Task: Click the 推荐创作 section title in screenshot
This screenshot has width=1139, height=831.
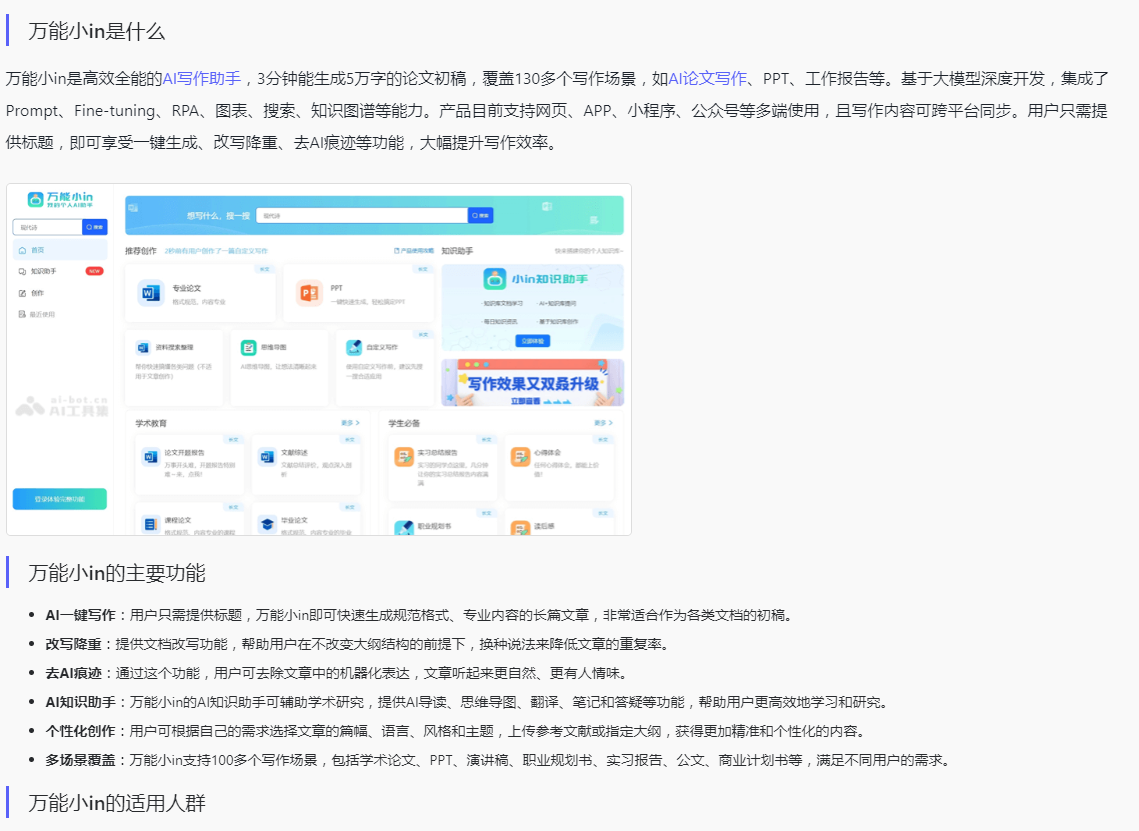Action: (x=140, y=251)
